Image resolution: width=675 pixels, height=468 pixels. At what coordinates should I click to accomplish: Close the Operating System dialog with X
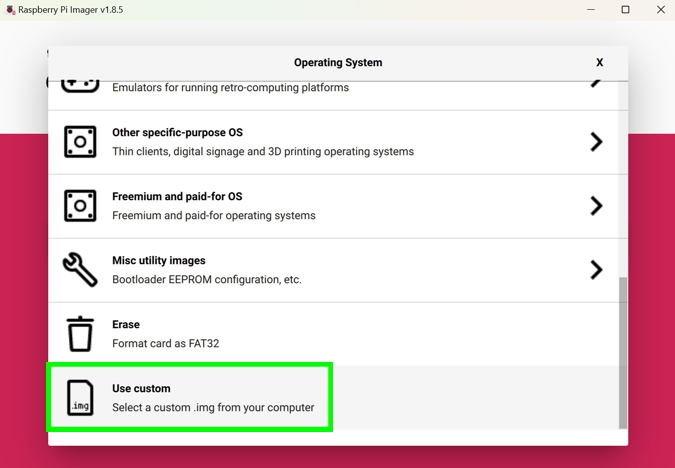click(x=599, y=62)
